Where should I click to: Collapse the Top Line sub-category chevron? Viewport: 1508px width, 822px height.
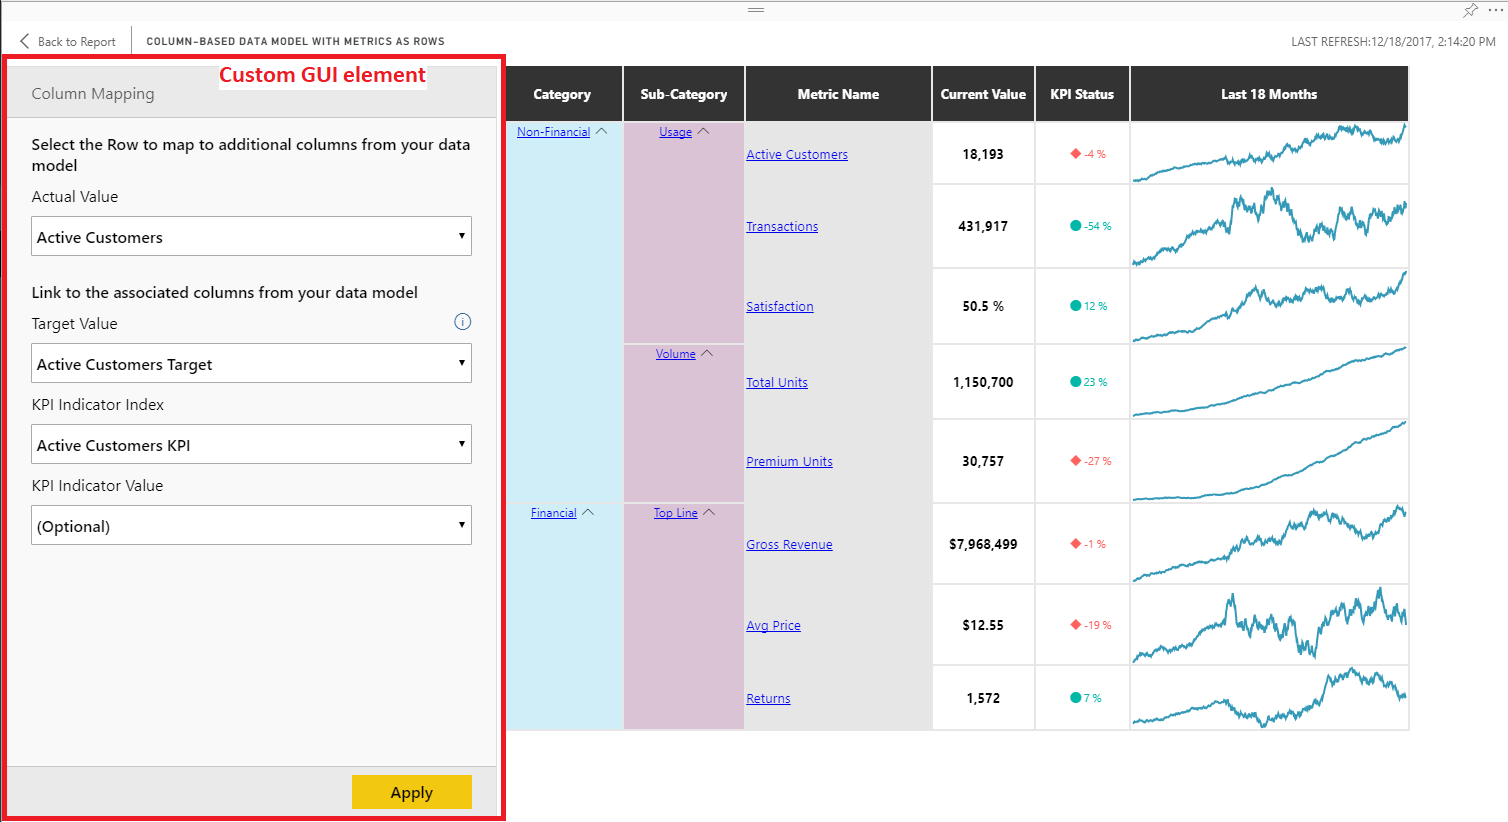pyautogui.click(x=709, y=512)
